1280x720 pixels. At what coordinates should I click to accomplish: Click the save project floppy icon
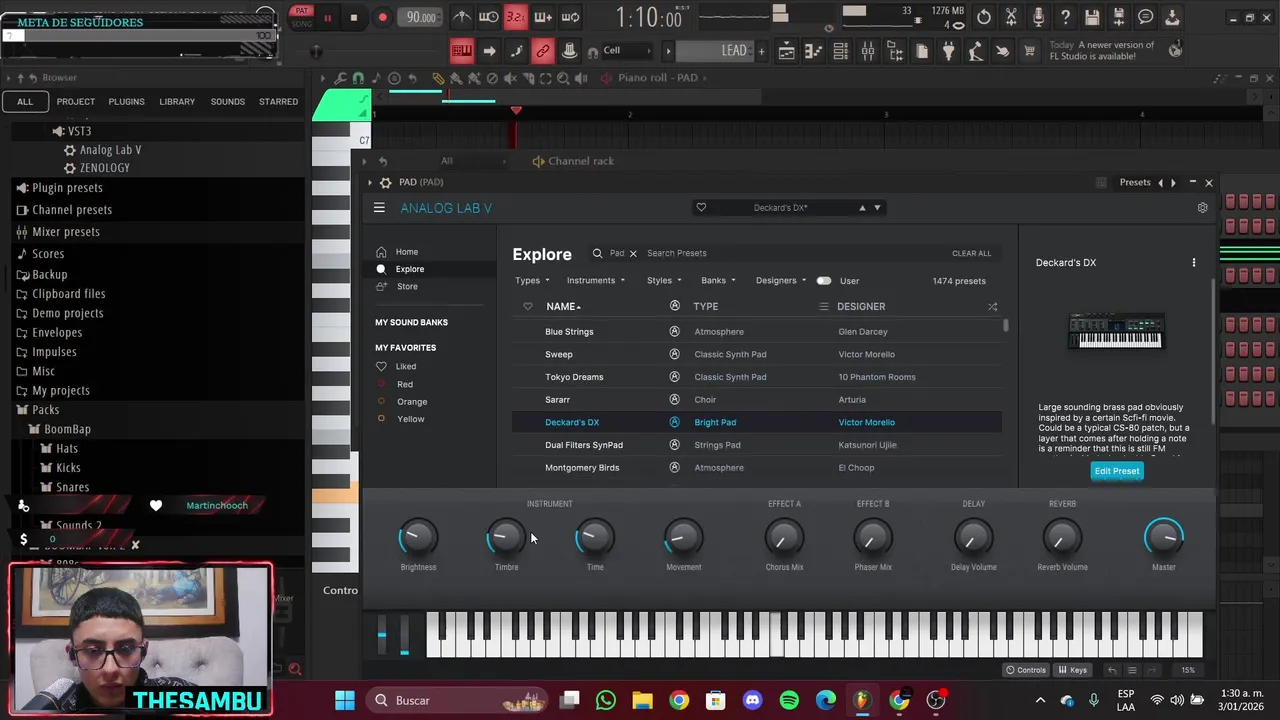[1092, 17]
